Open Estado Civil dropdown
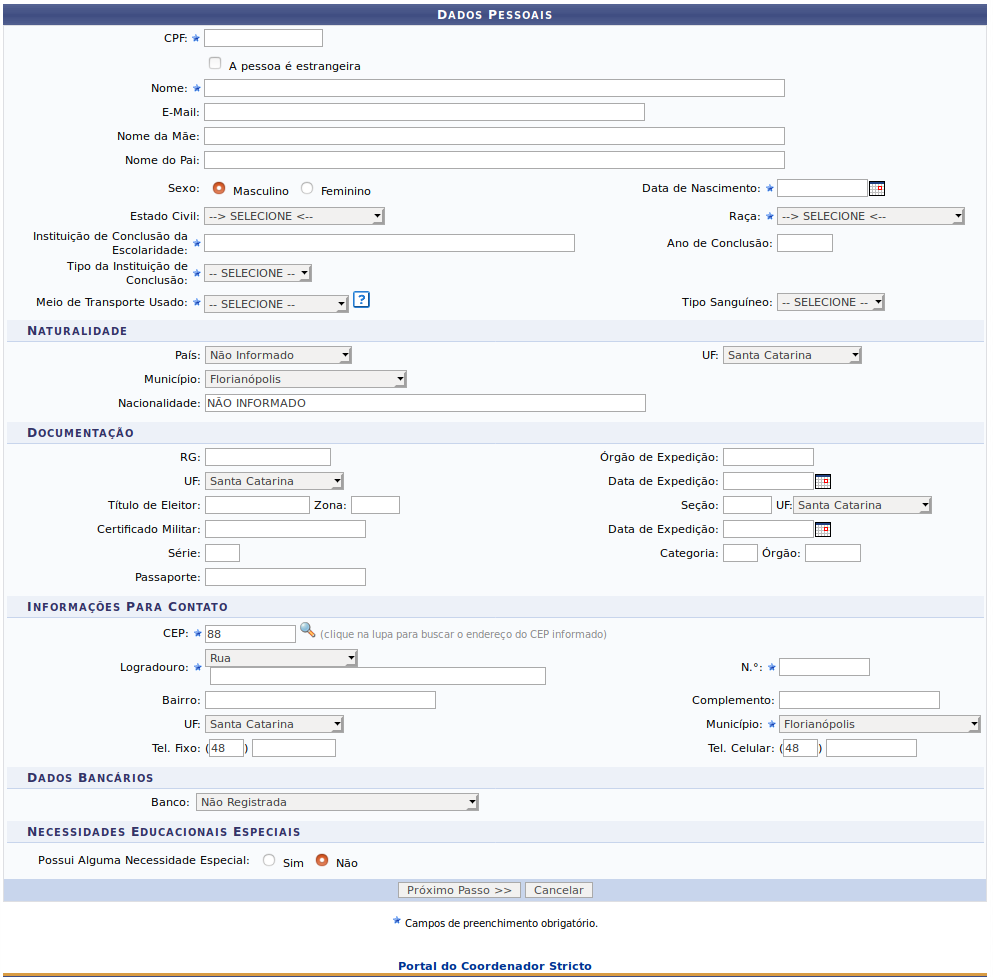The image size is (993, 977). tap(294, 216)
